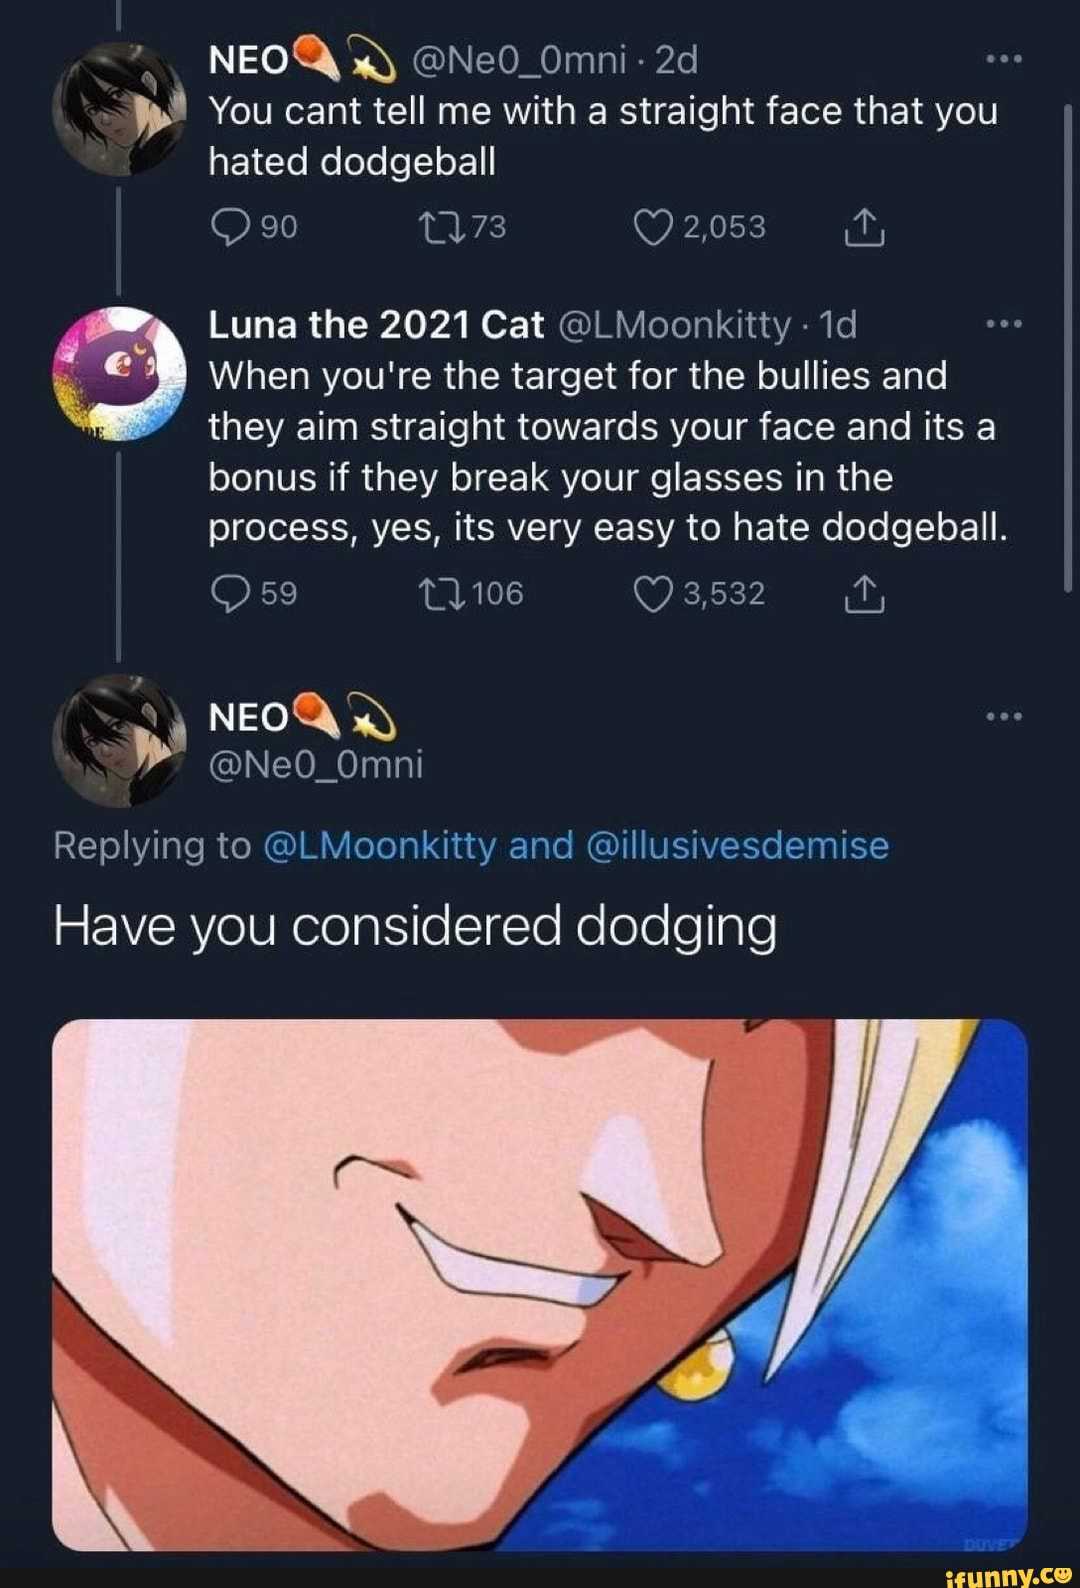Image resolution: width=1080 pixels, height=1588 pixels.
Task: Reply to Luna the 2021 Cat's tweet
Action: (231, 594)
